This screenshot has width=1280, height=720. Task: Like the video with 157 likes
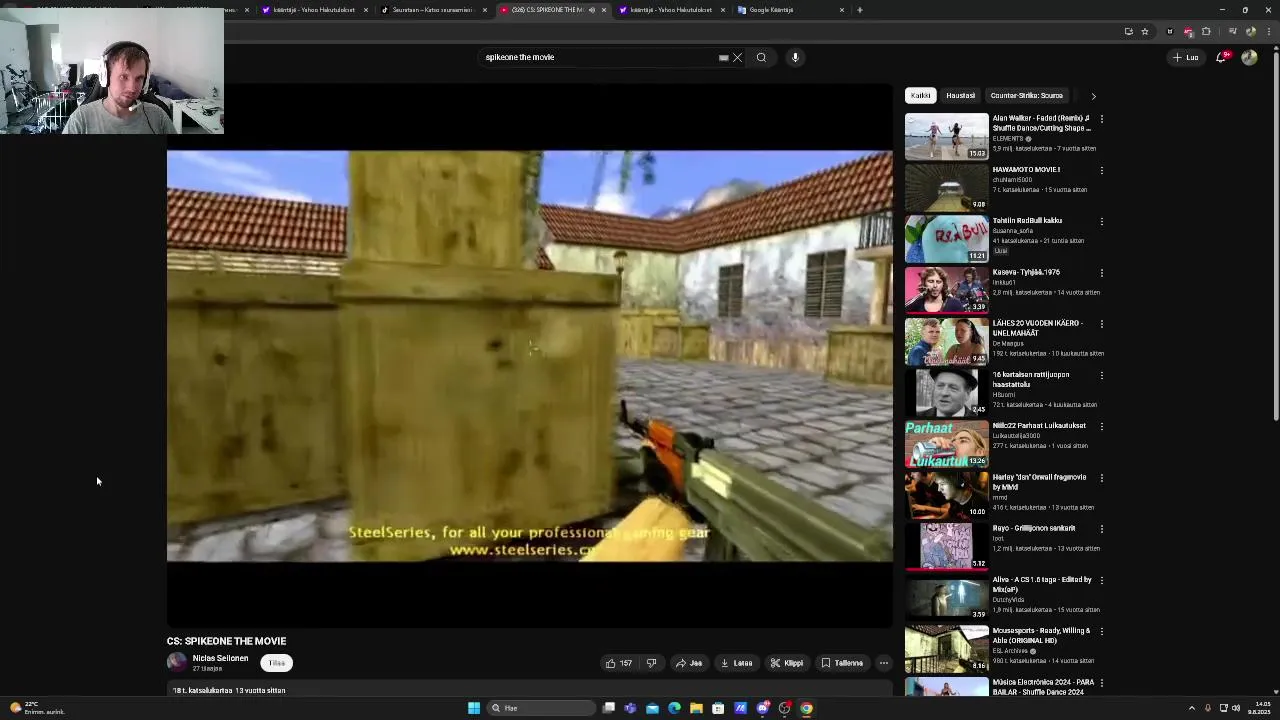click(619, 663)
